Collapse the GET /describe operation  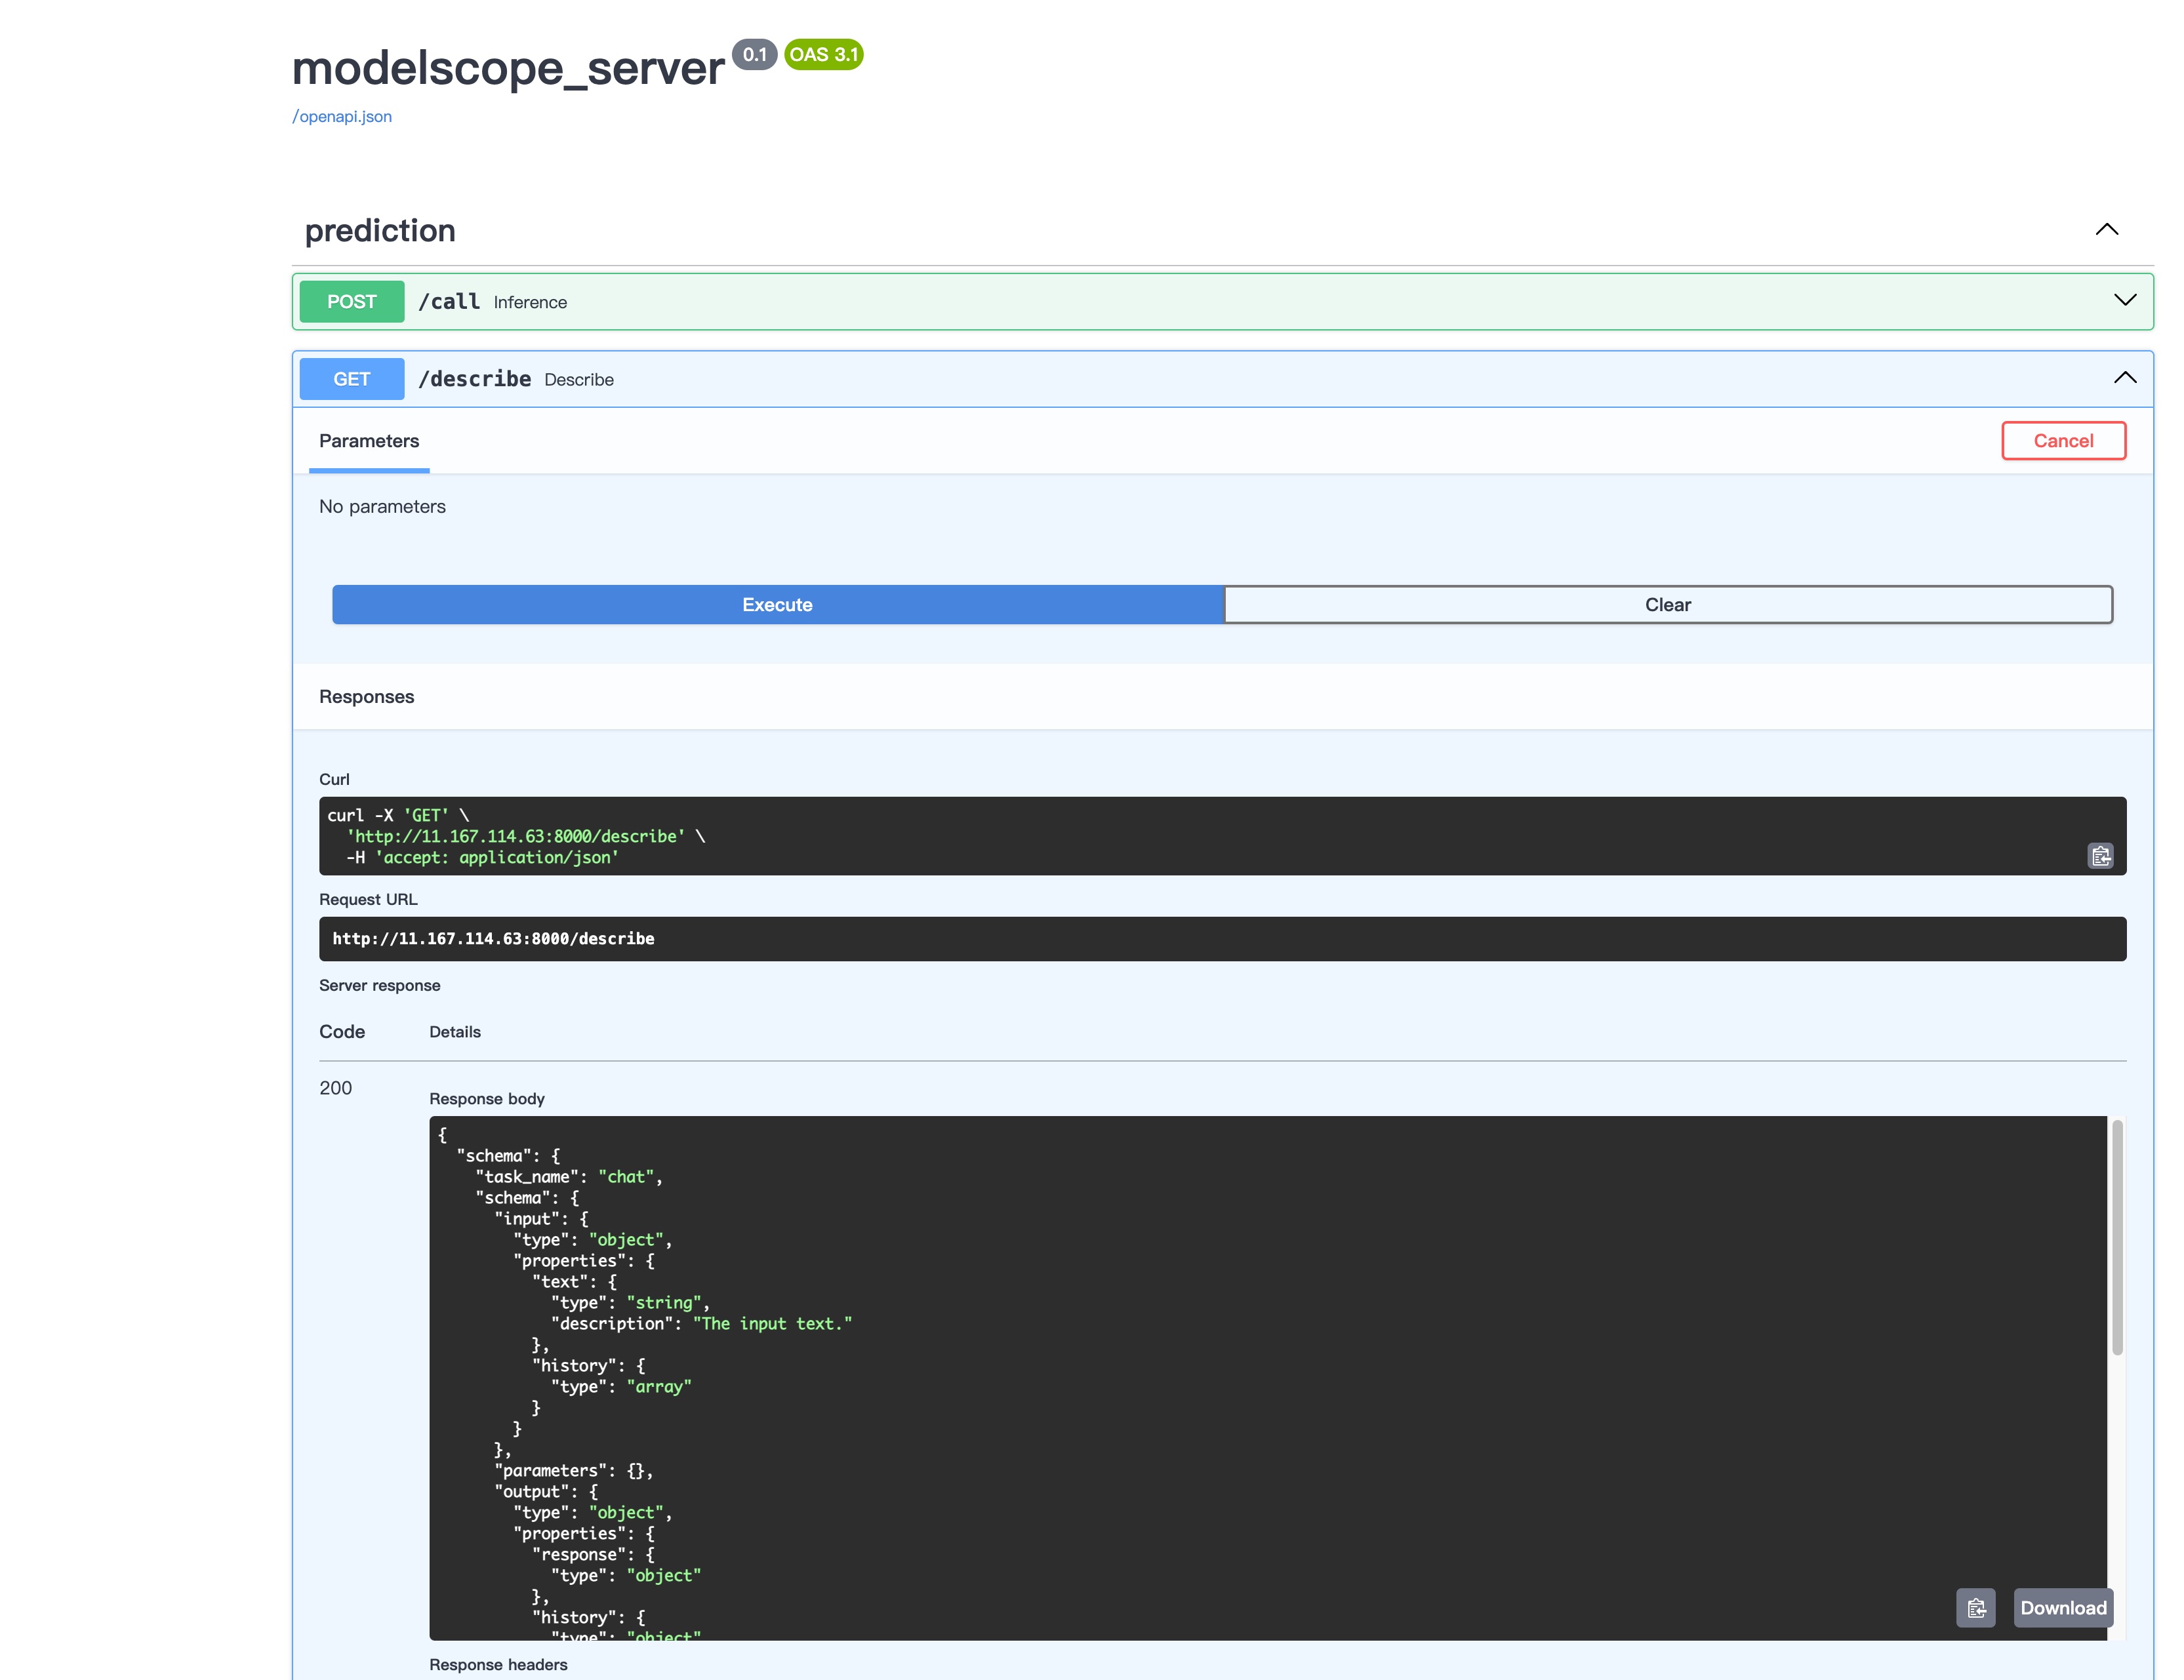(x=2125, y=378)
